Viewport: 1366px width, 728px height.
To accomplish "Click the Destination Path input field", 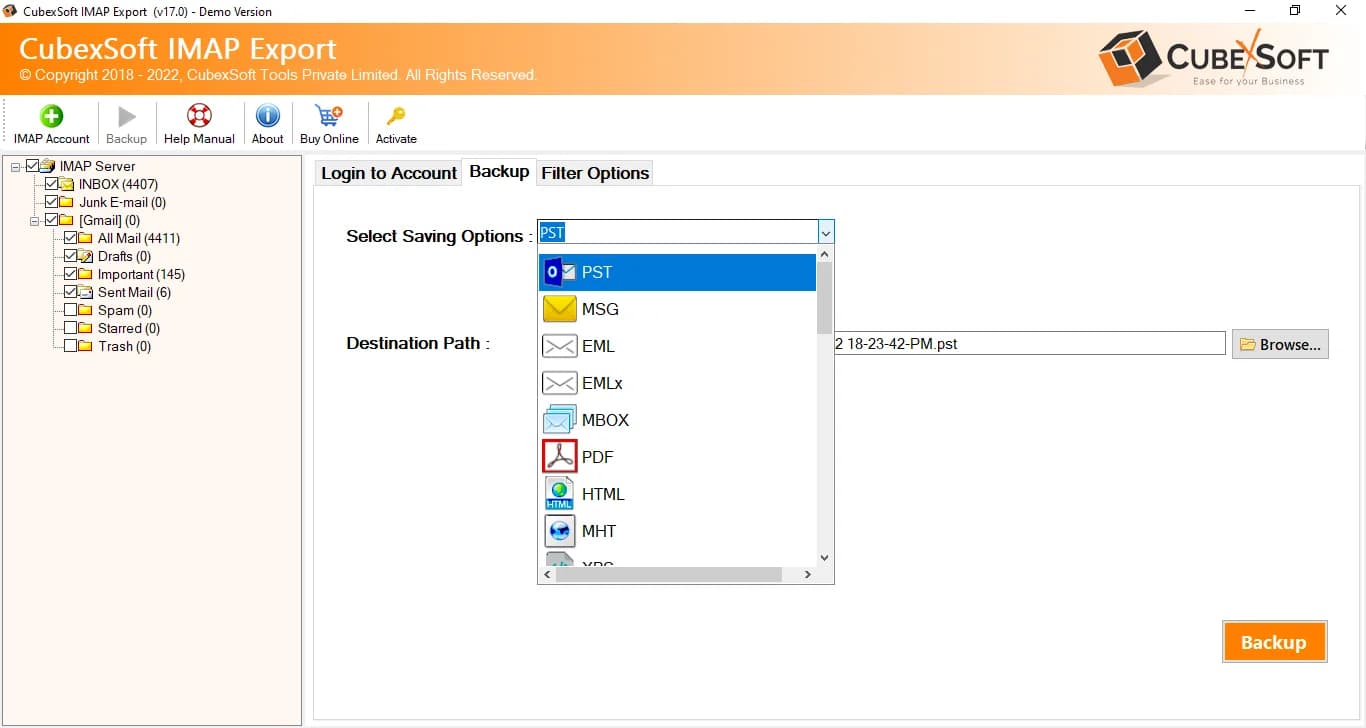I will [1030, 343].
